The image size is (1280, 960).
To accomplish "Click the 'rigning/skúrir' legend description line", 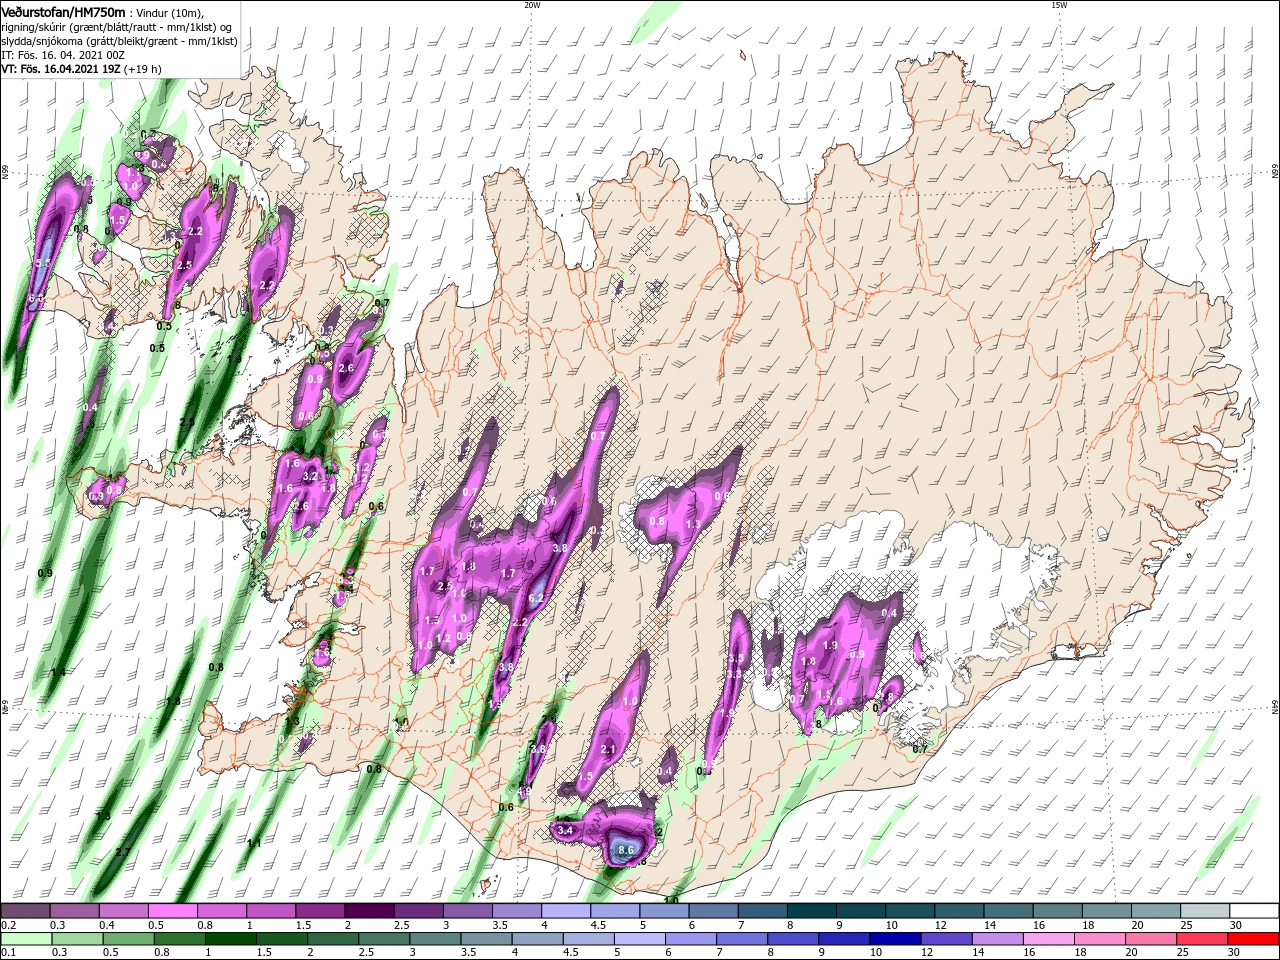I will click(116, 27).
